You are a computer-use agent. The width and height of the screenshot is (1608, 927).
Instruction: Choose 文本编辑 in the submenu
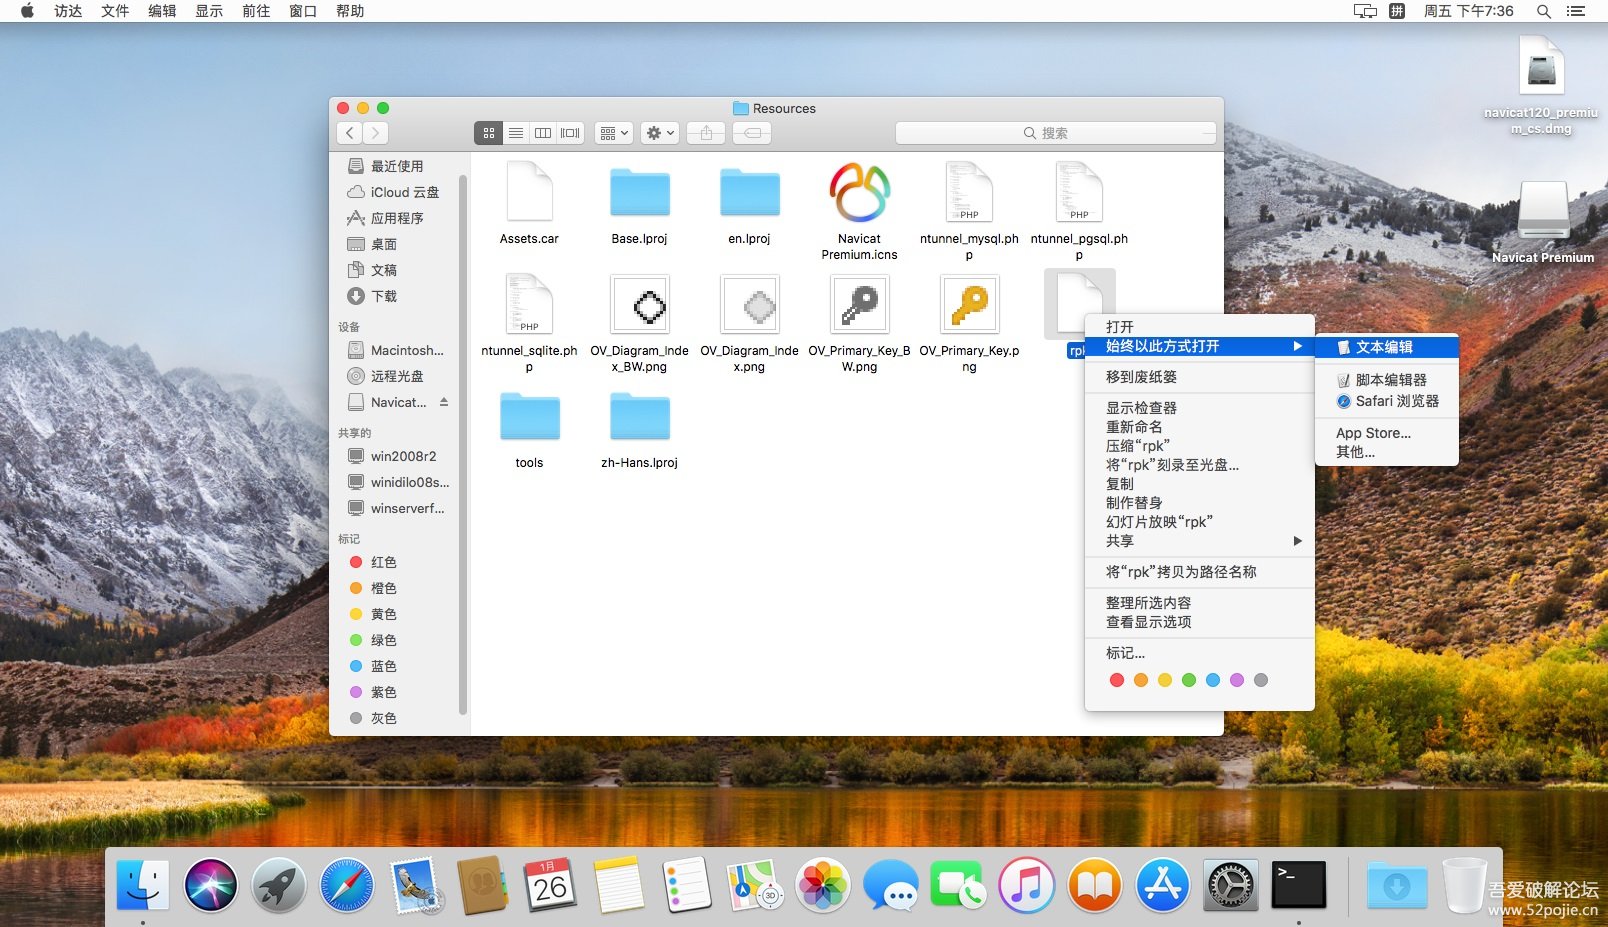pos(1386,347)
